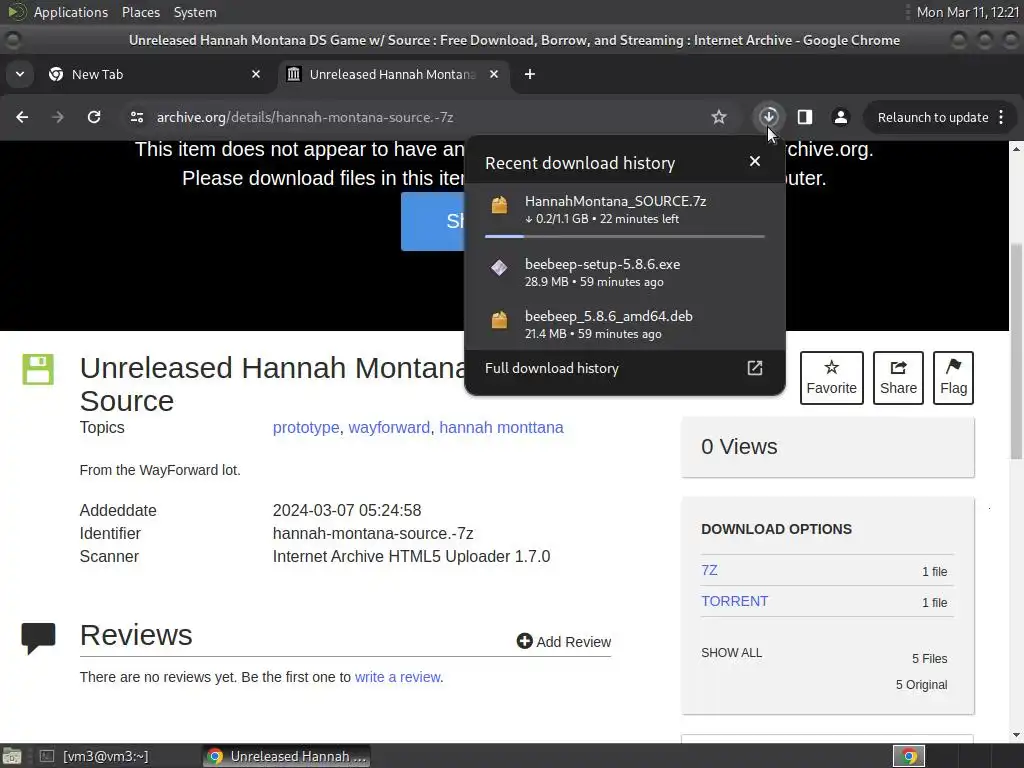1024x768 pixels.
Task: Click write a review link
Action: (x=398, y=677)
